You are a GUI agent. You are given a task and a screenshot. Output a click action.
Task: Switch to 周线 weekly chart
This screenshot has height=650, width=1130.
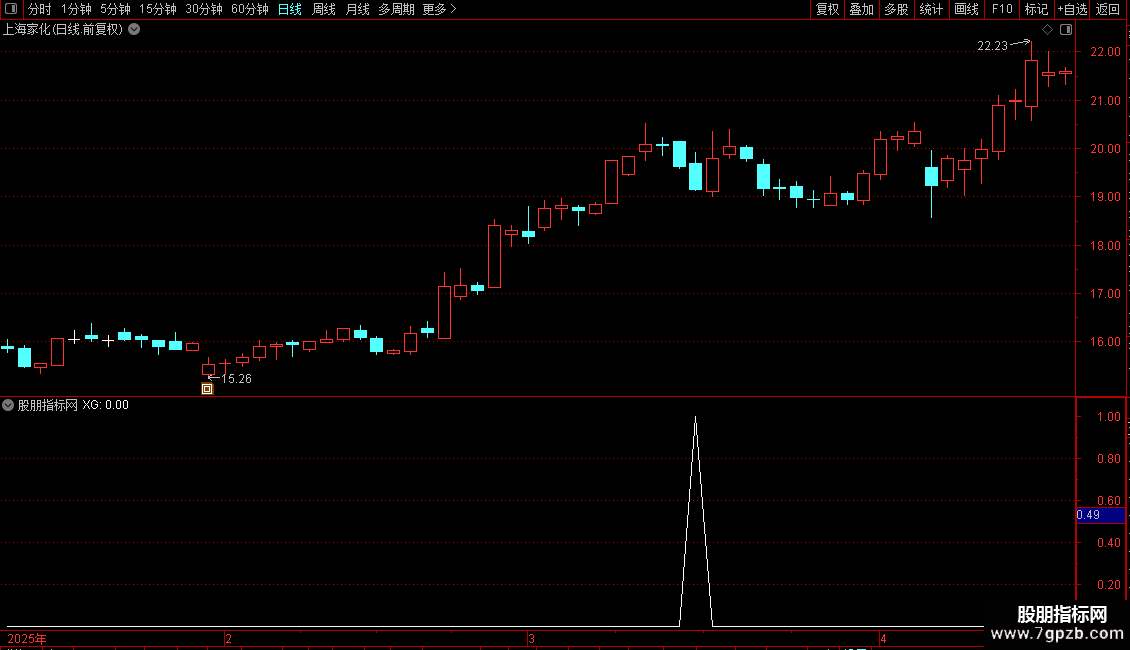324,9
